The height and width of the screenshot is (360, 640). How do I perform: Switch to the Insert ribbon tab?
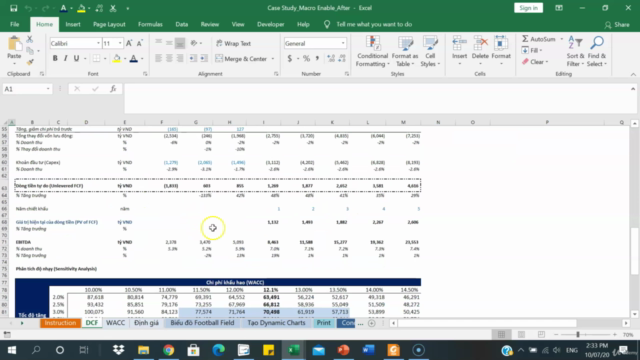click(x=73, y=24)
